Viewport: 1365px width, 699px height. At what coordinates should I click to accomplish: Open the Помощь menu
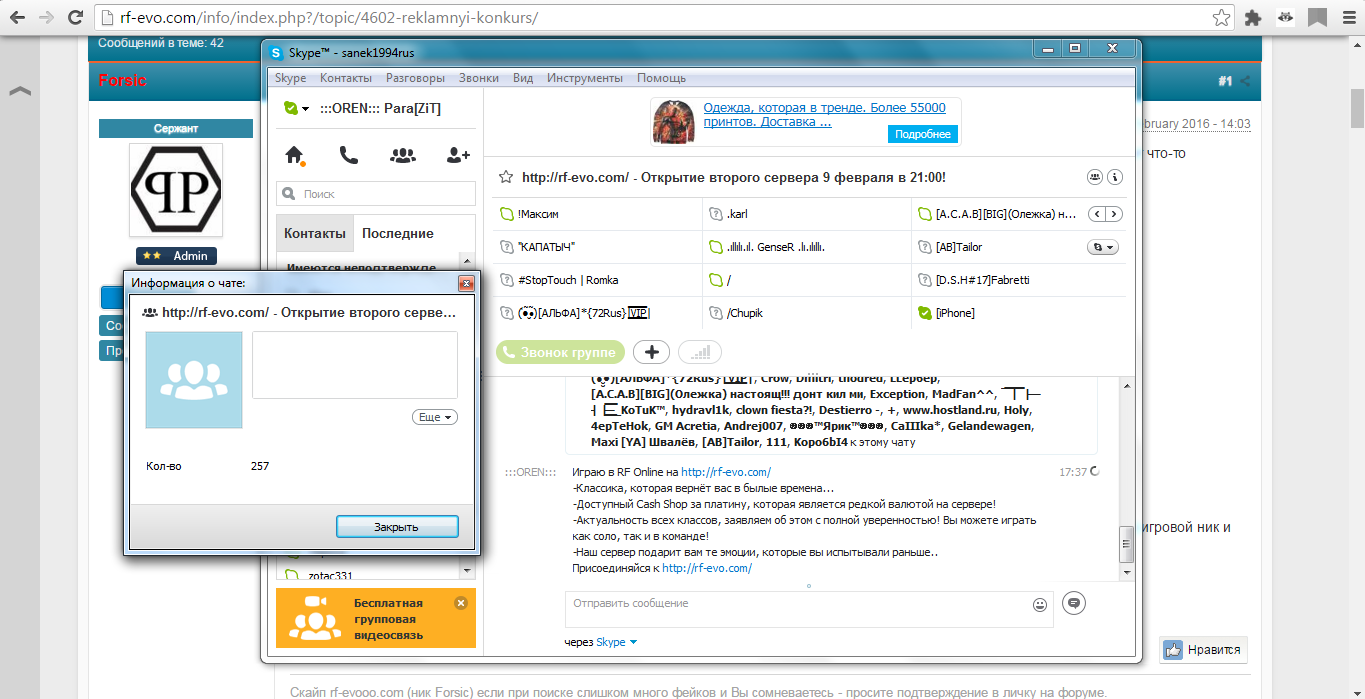click(662, 78)
